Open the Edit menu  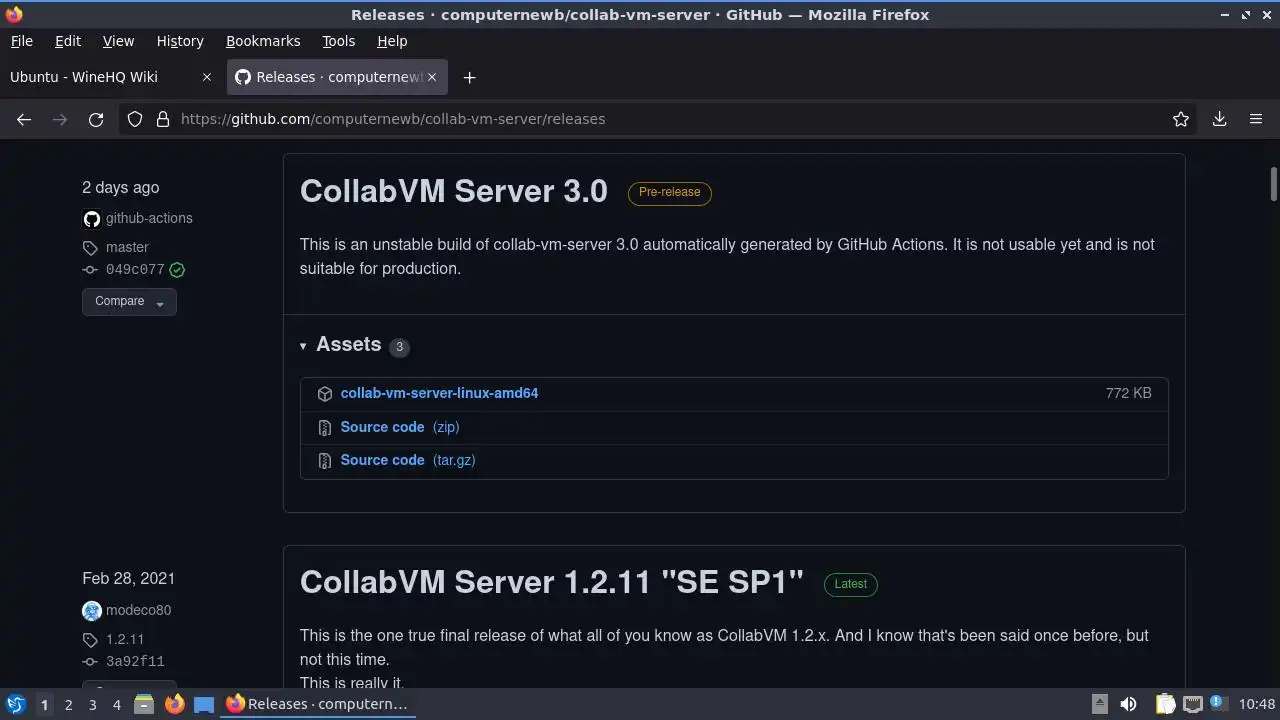coord(68,41)
